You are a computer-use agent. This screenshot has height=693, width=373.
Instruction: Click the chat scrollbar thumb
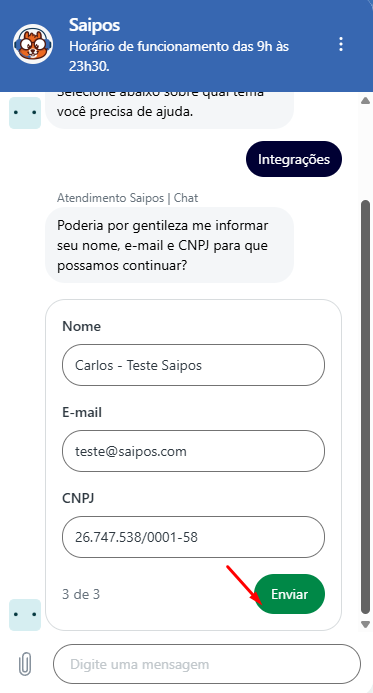(x=365, y=407)
